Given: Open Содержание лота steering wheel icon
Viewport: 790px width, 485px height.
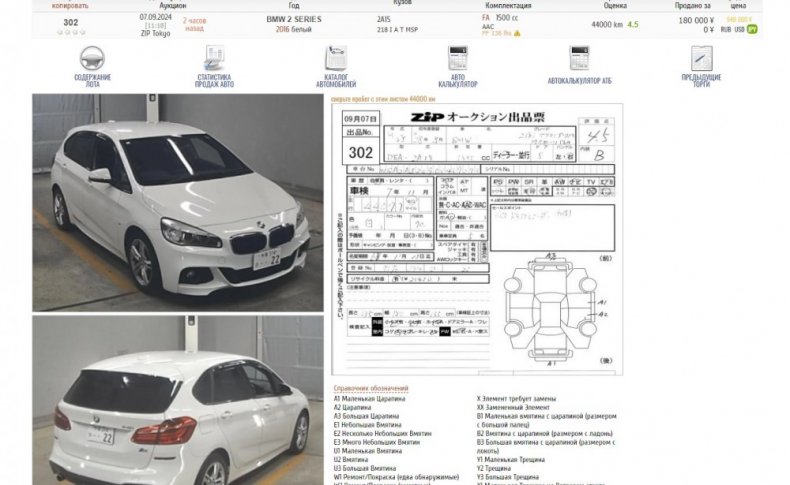Looking at the screenshot, I should click(92, 58).
